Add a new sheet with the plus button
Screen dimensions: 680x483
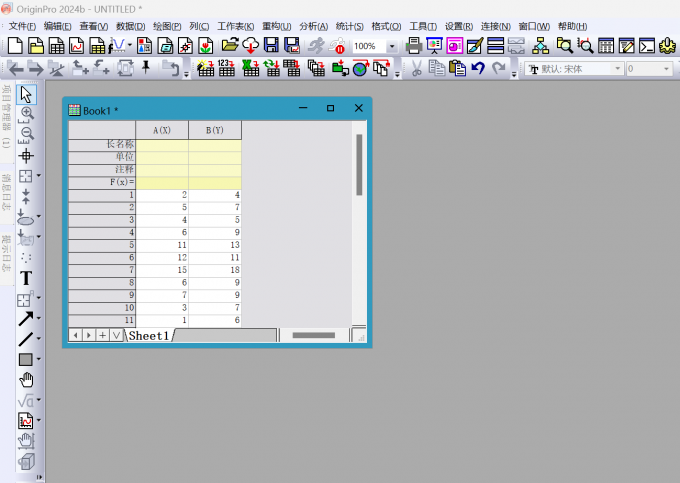pos(102,335)
